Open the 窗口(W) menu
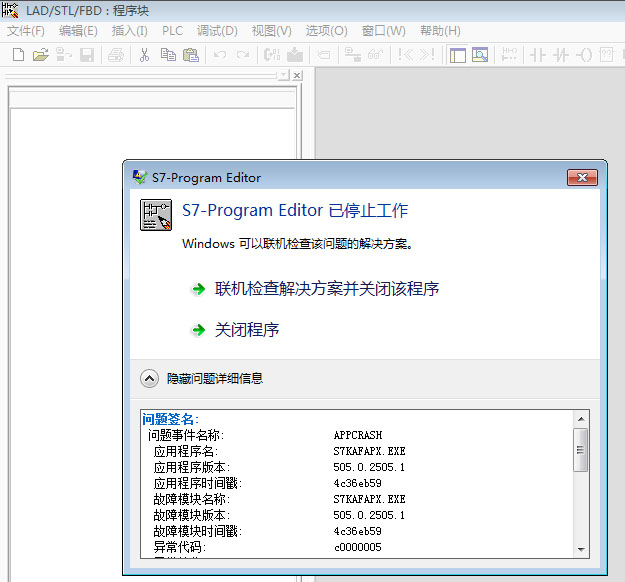Viewport: 625px width, 582px height. click(383, 31)
